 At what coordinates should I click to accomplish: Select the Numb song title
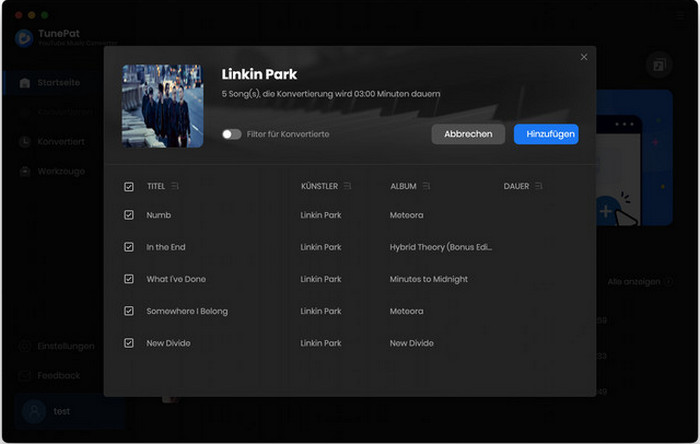coord(158,215)
